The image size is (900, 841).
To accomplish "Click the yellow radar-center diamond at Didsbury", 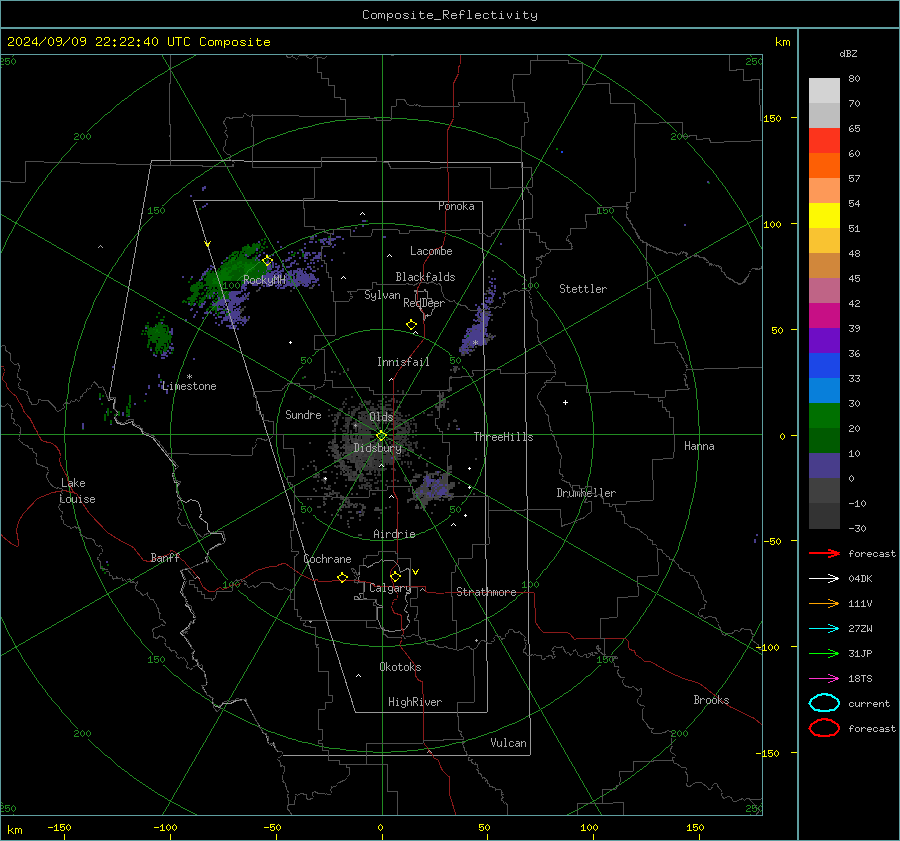I will coord(381,436).
